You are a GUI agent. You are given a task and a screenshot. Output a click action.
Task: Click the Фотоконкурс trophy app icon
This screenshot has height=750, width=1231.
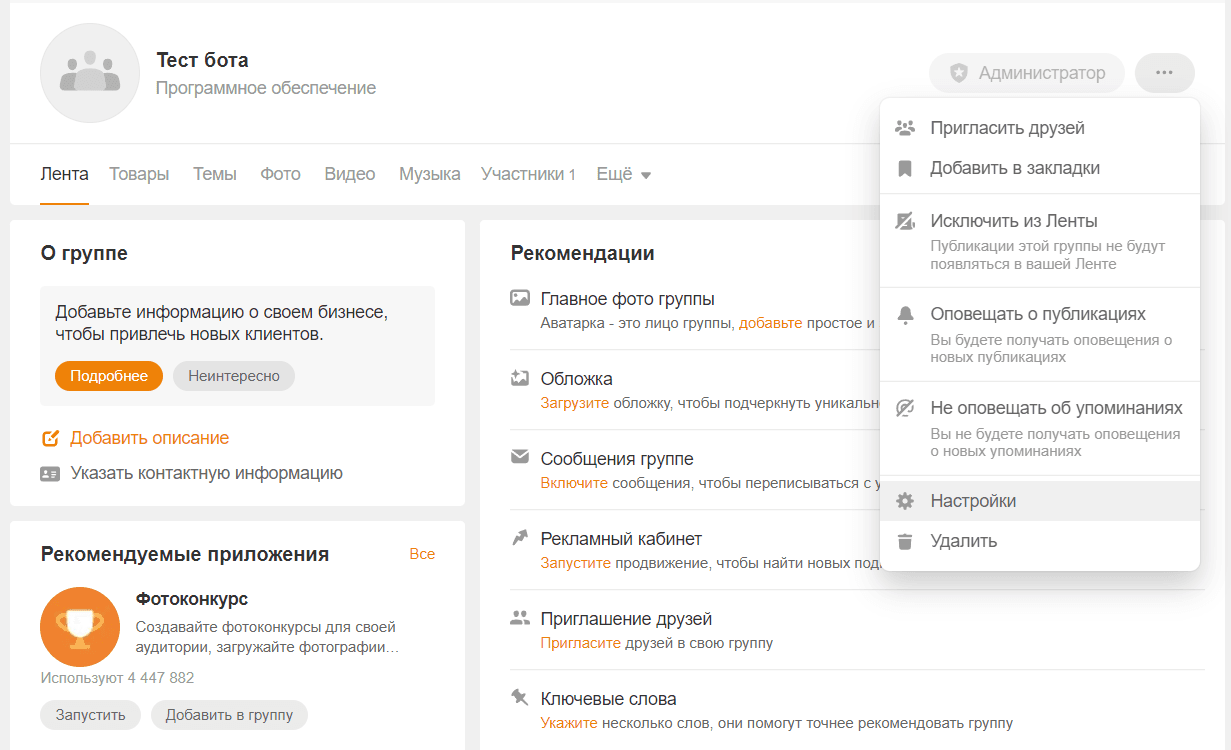click(x=80, y=627)
